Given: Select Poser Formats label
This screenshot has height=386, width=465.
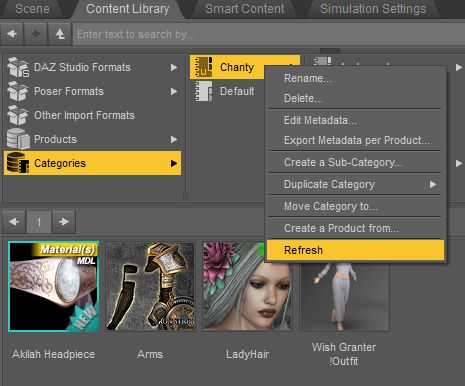Looking at the screenshot, I should click(69, 91).
